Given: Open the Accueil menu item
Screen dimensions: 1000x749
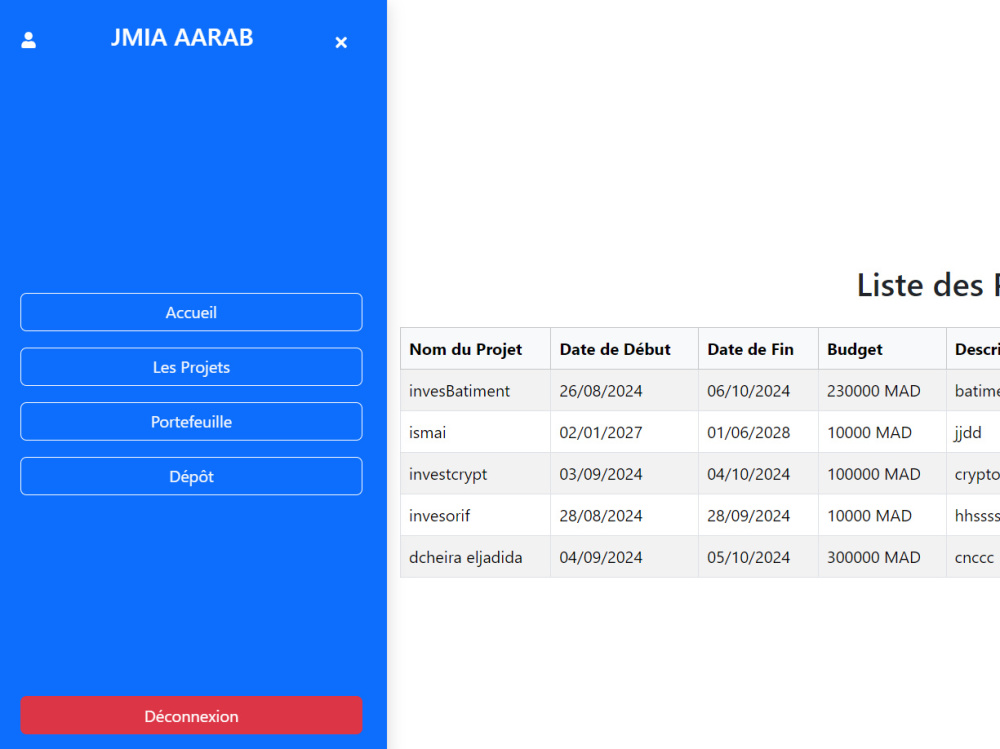Looking at the screenshot, I should pyautogui.click(x=191, y=312).
